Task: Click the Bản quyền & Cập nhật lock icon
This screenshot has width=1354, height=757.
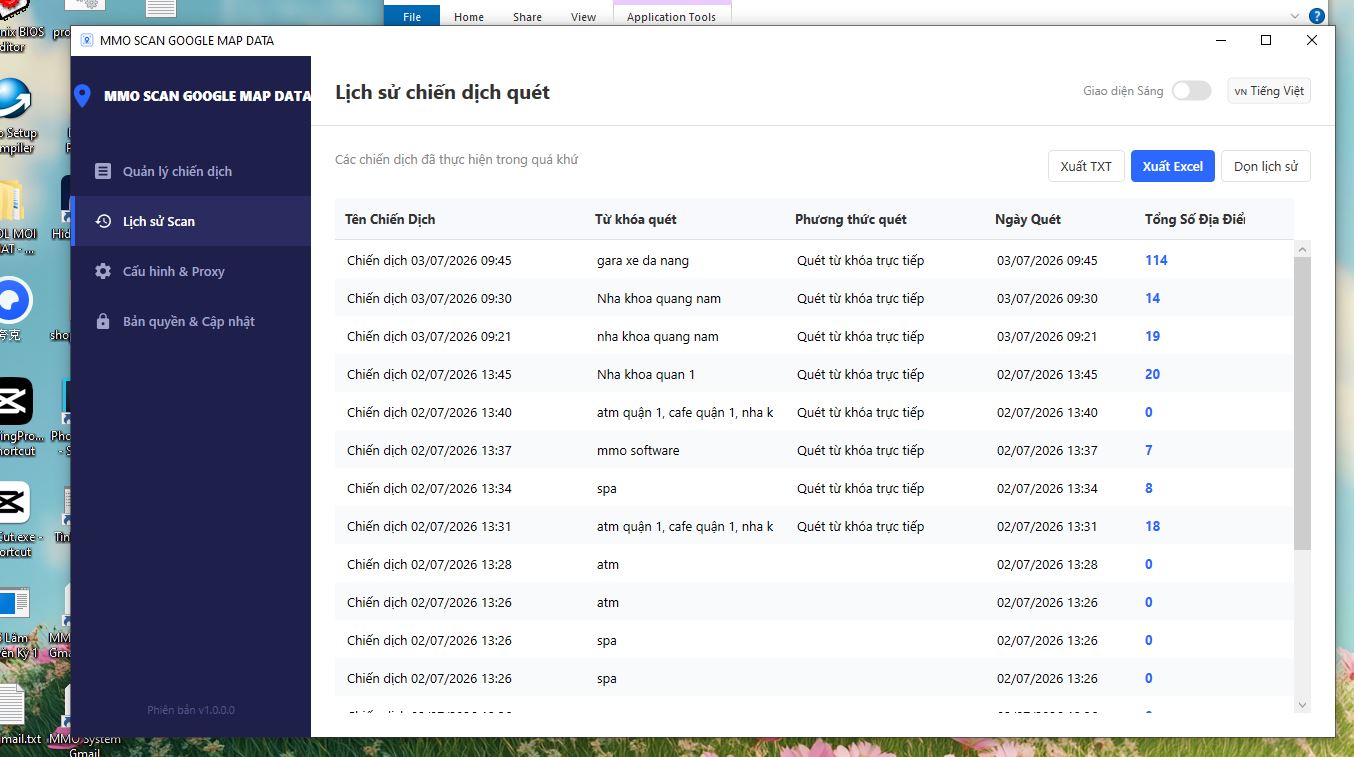Action: click(103, 321)
